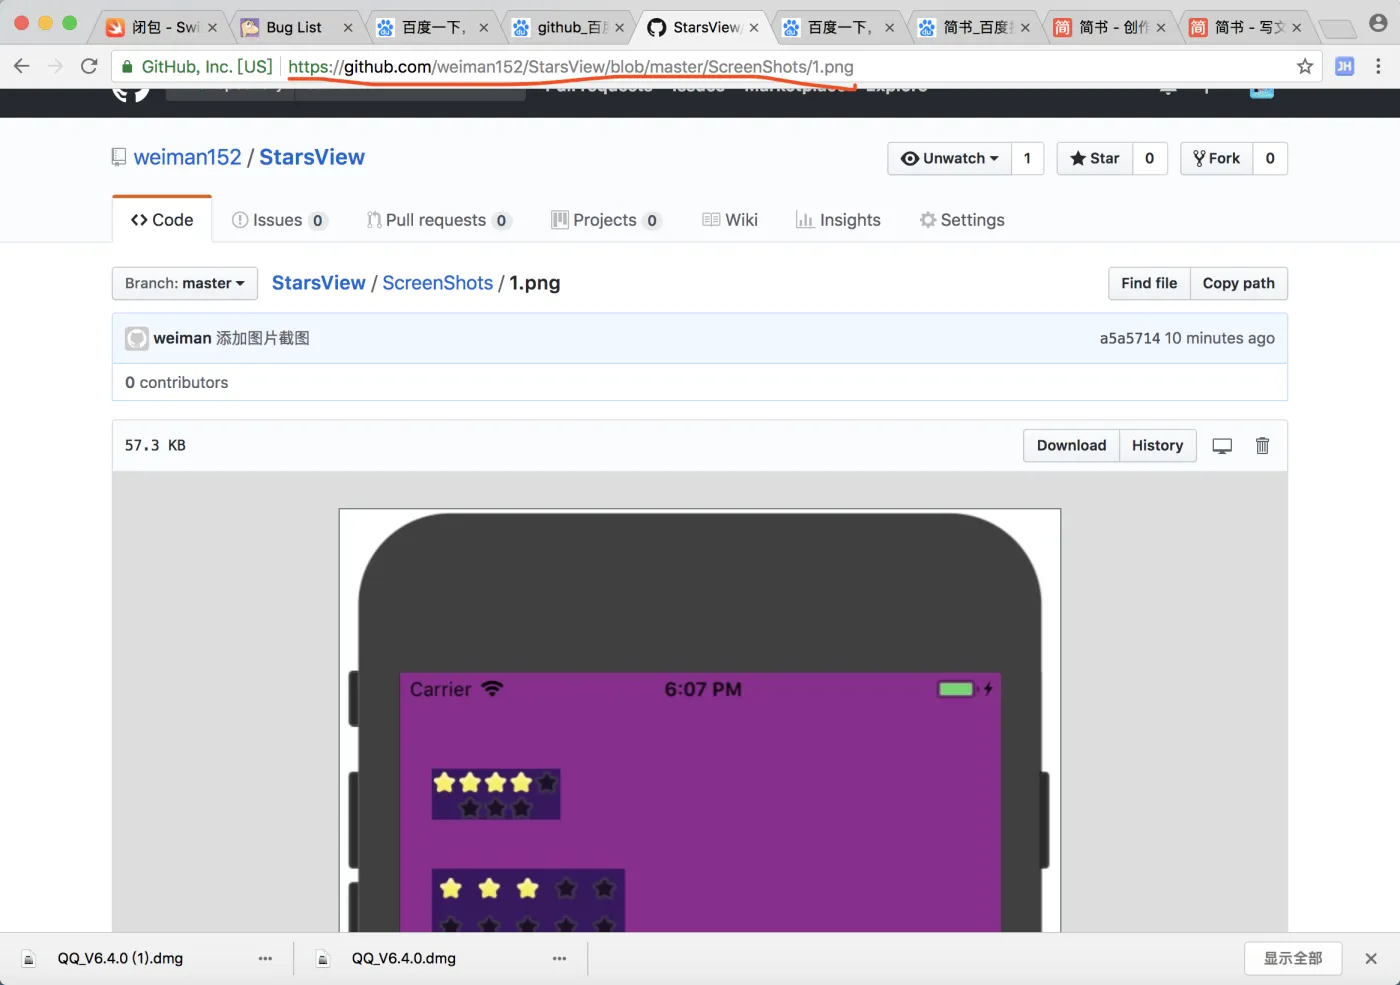Click the URL address bar
Image resolution: width=1400 pixels, height=985 pixels.
tap(700, 67)
